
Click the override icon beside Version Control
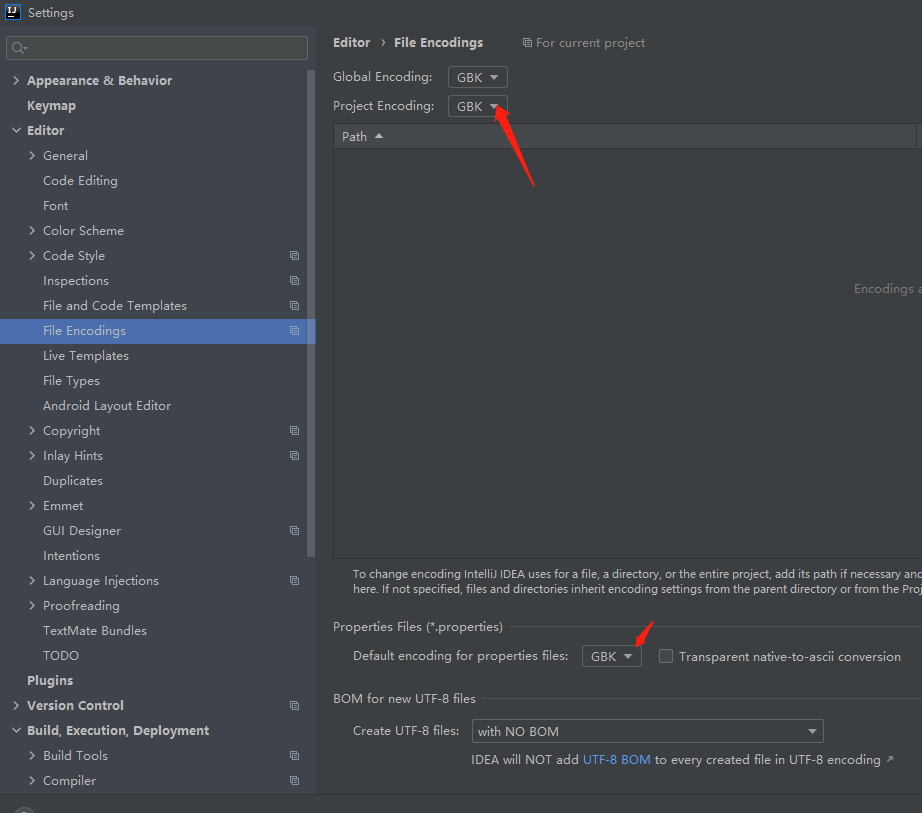(295, 705)
